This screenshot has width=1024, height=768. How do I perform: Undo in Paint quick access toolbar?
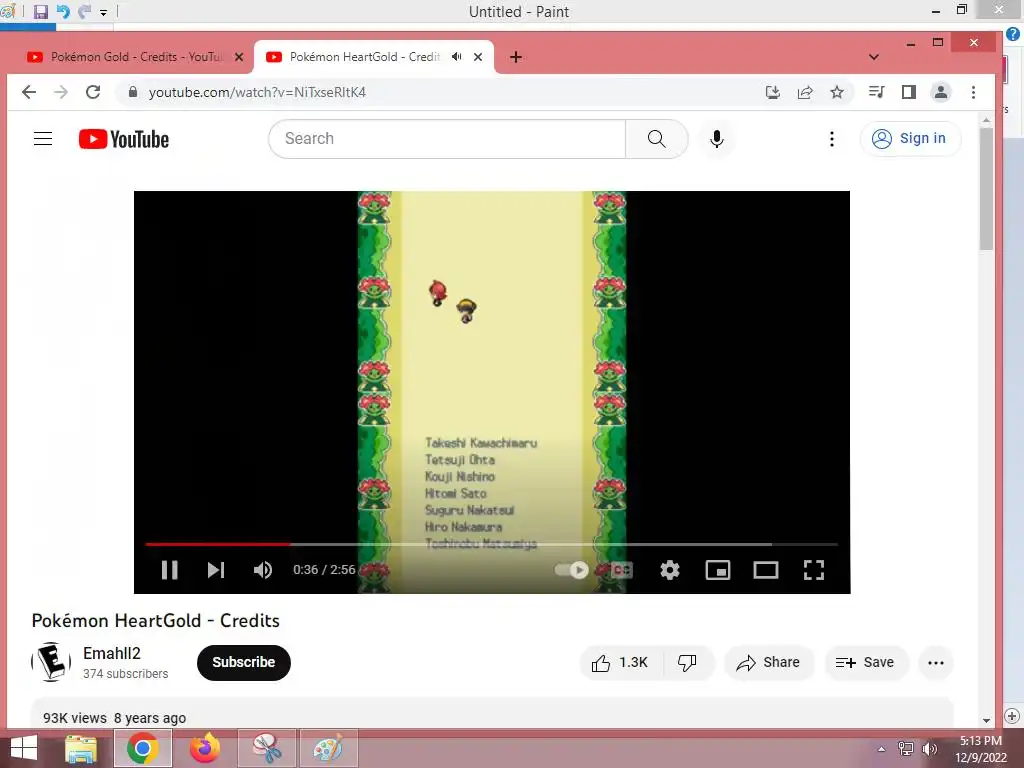click(x=63, y=11)
